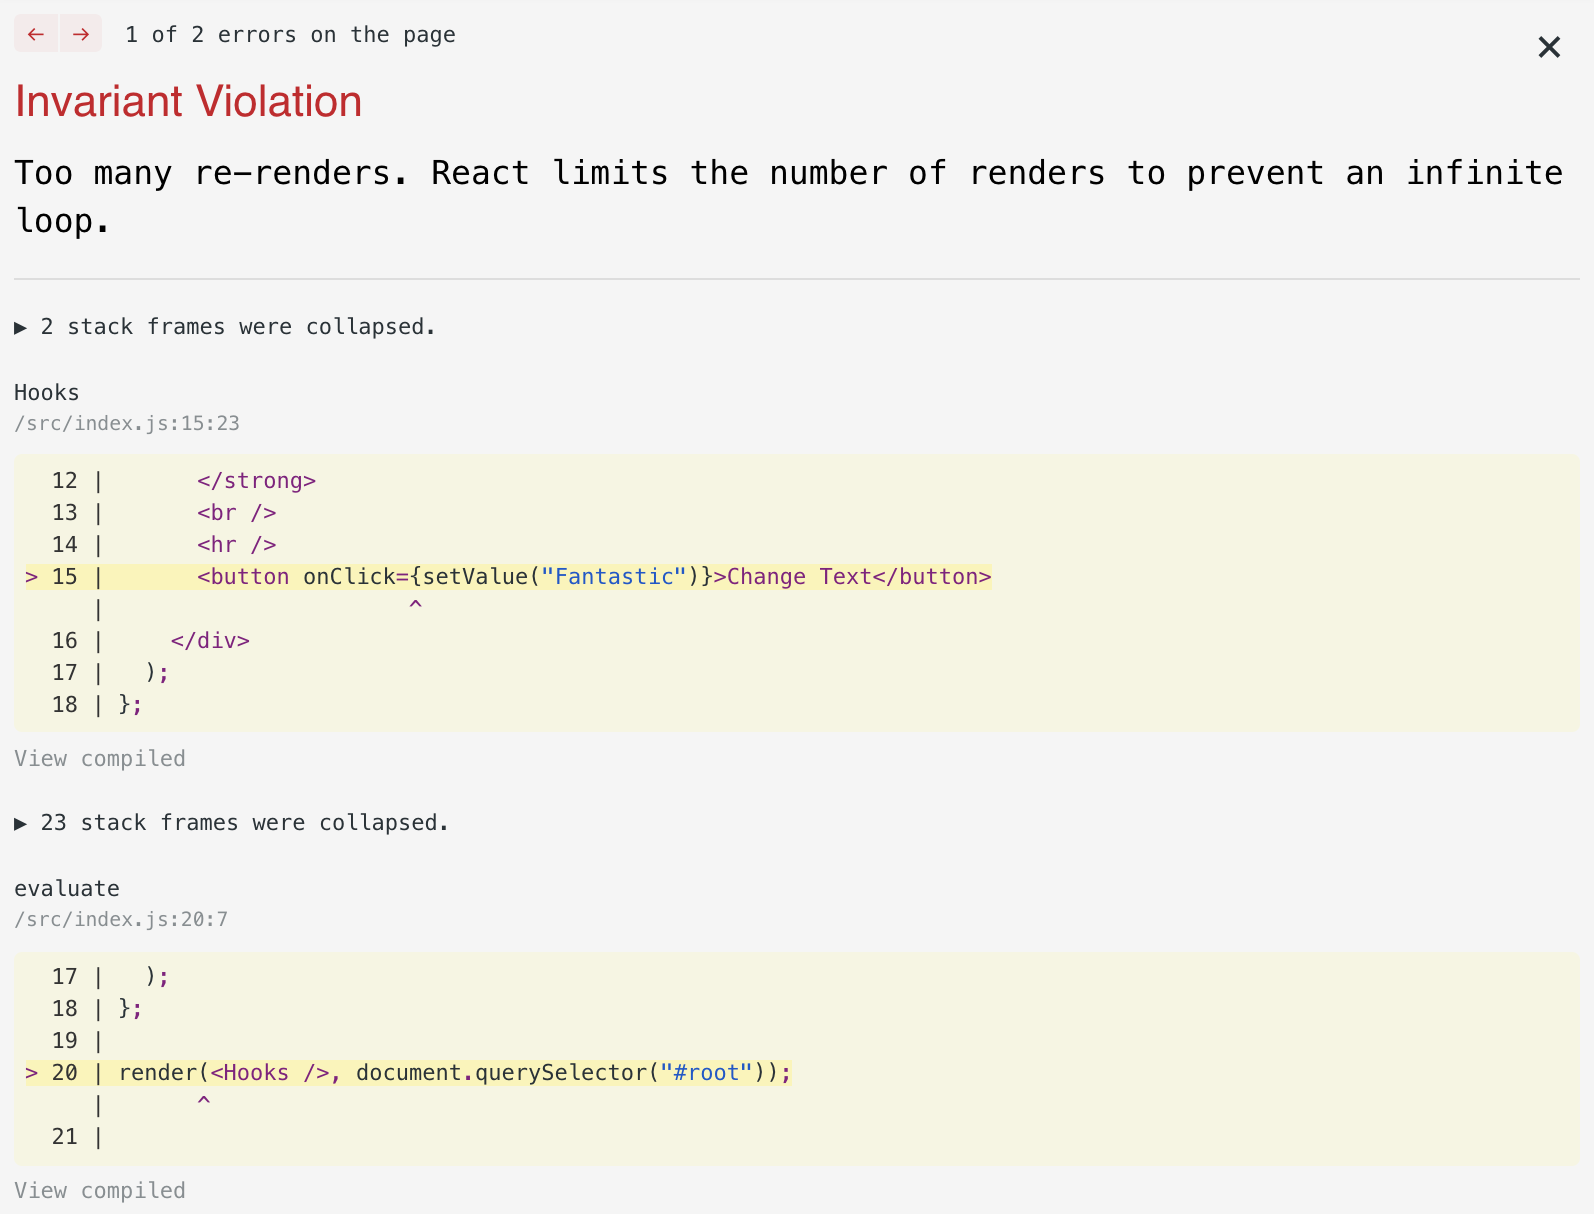The image size is (1594, 1214).
Task: Click the disclosure triangle before '23 stack frames'
Action: [20, 824]
